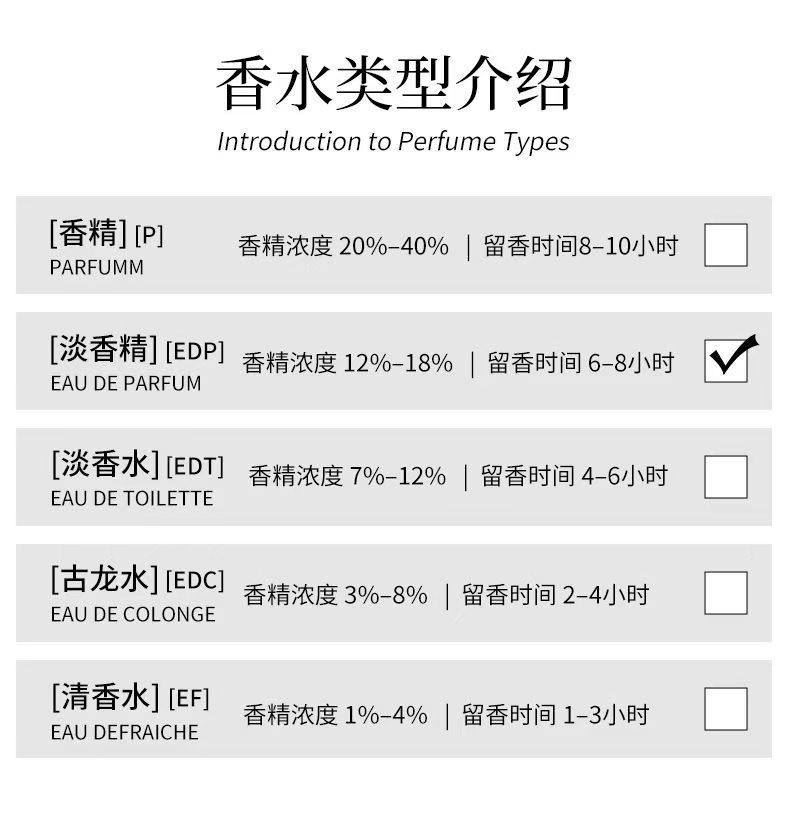Viewport: 790px width, 815px height.
Task: Click the 香精浓度 12%–18% text
Action: pyautogui.click(x=347, y=363)
